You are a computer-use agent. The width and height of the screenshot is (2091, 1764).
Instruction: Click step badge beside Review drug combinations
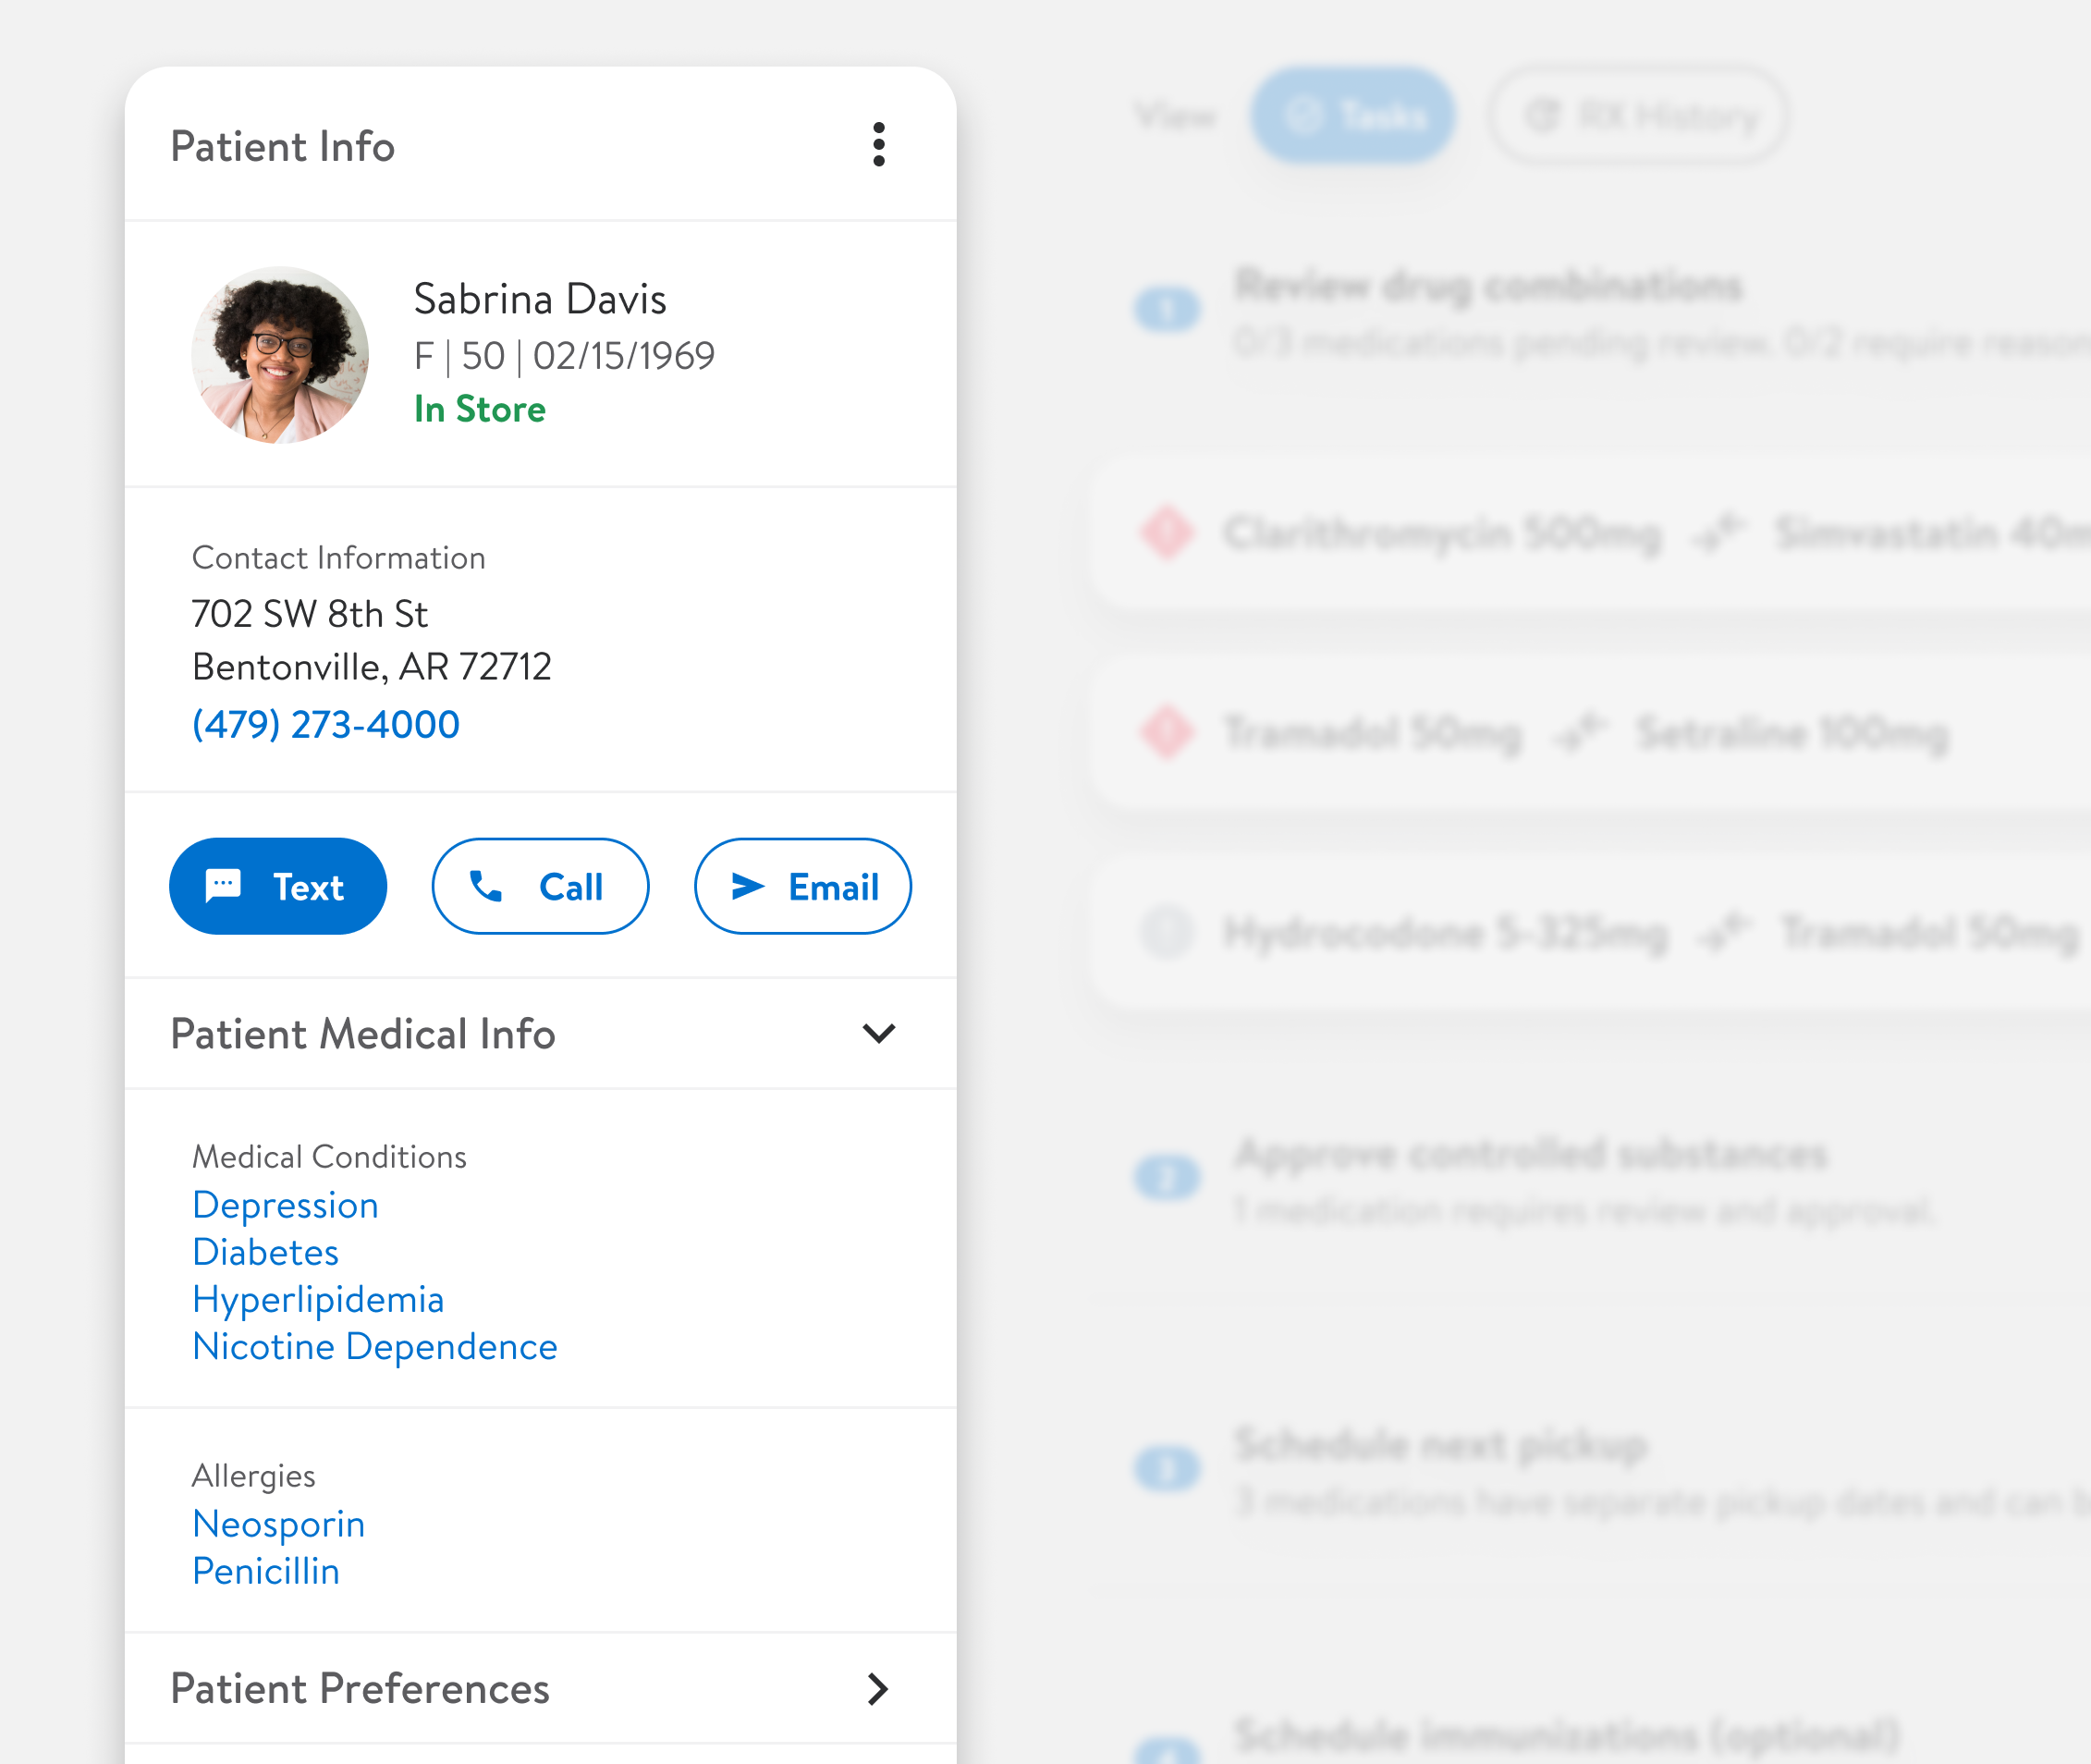coord(1166,310)
